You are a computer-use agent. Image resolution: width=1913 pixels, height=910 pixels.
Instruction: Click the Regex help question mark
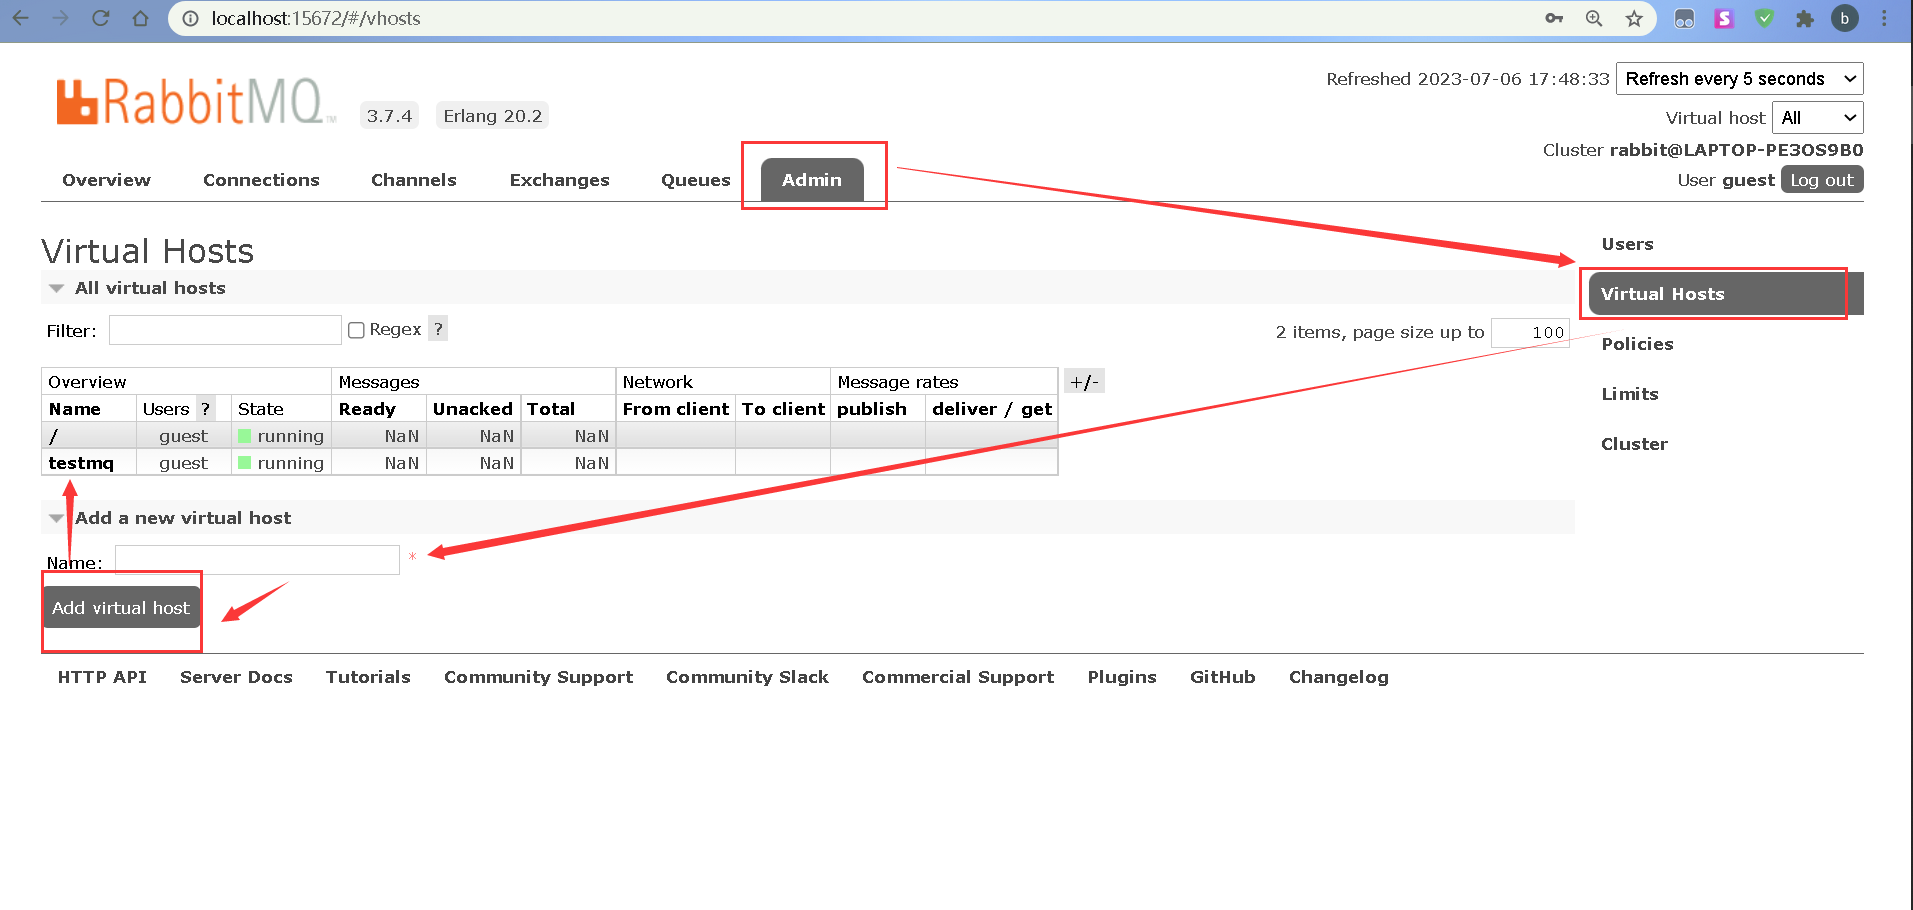tap(438, 329)
